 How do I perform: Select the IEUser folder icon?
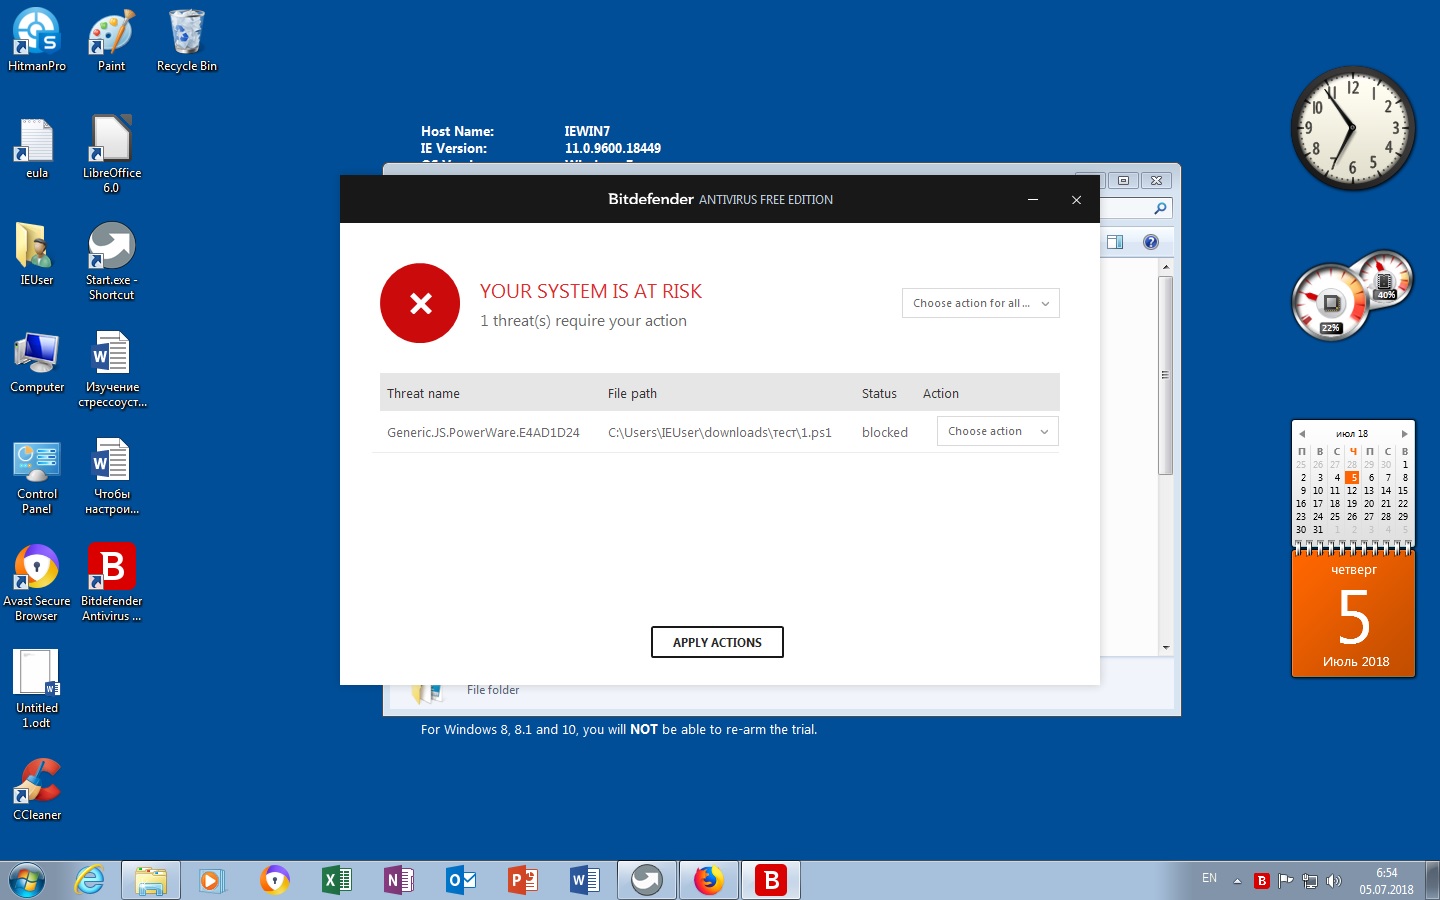(x=37, y=254)
